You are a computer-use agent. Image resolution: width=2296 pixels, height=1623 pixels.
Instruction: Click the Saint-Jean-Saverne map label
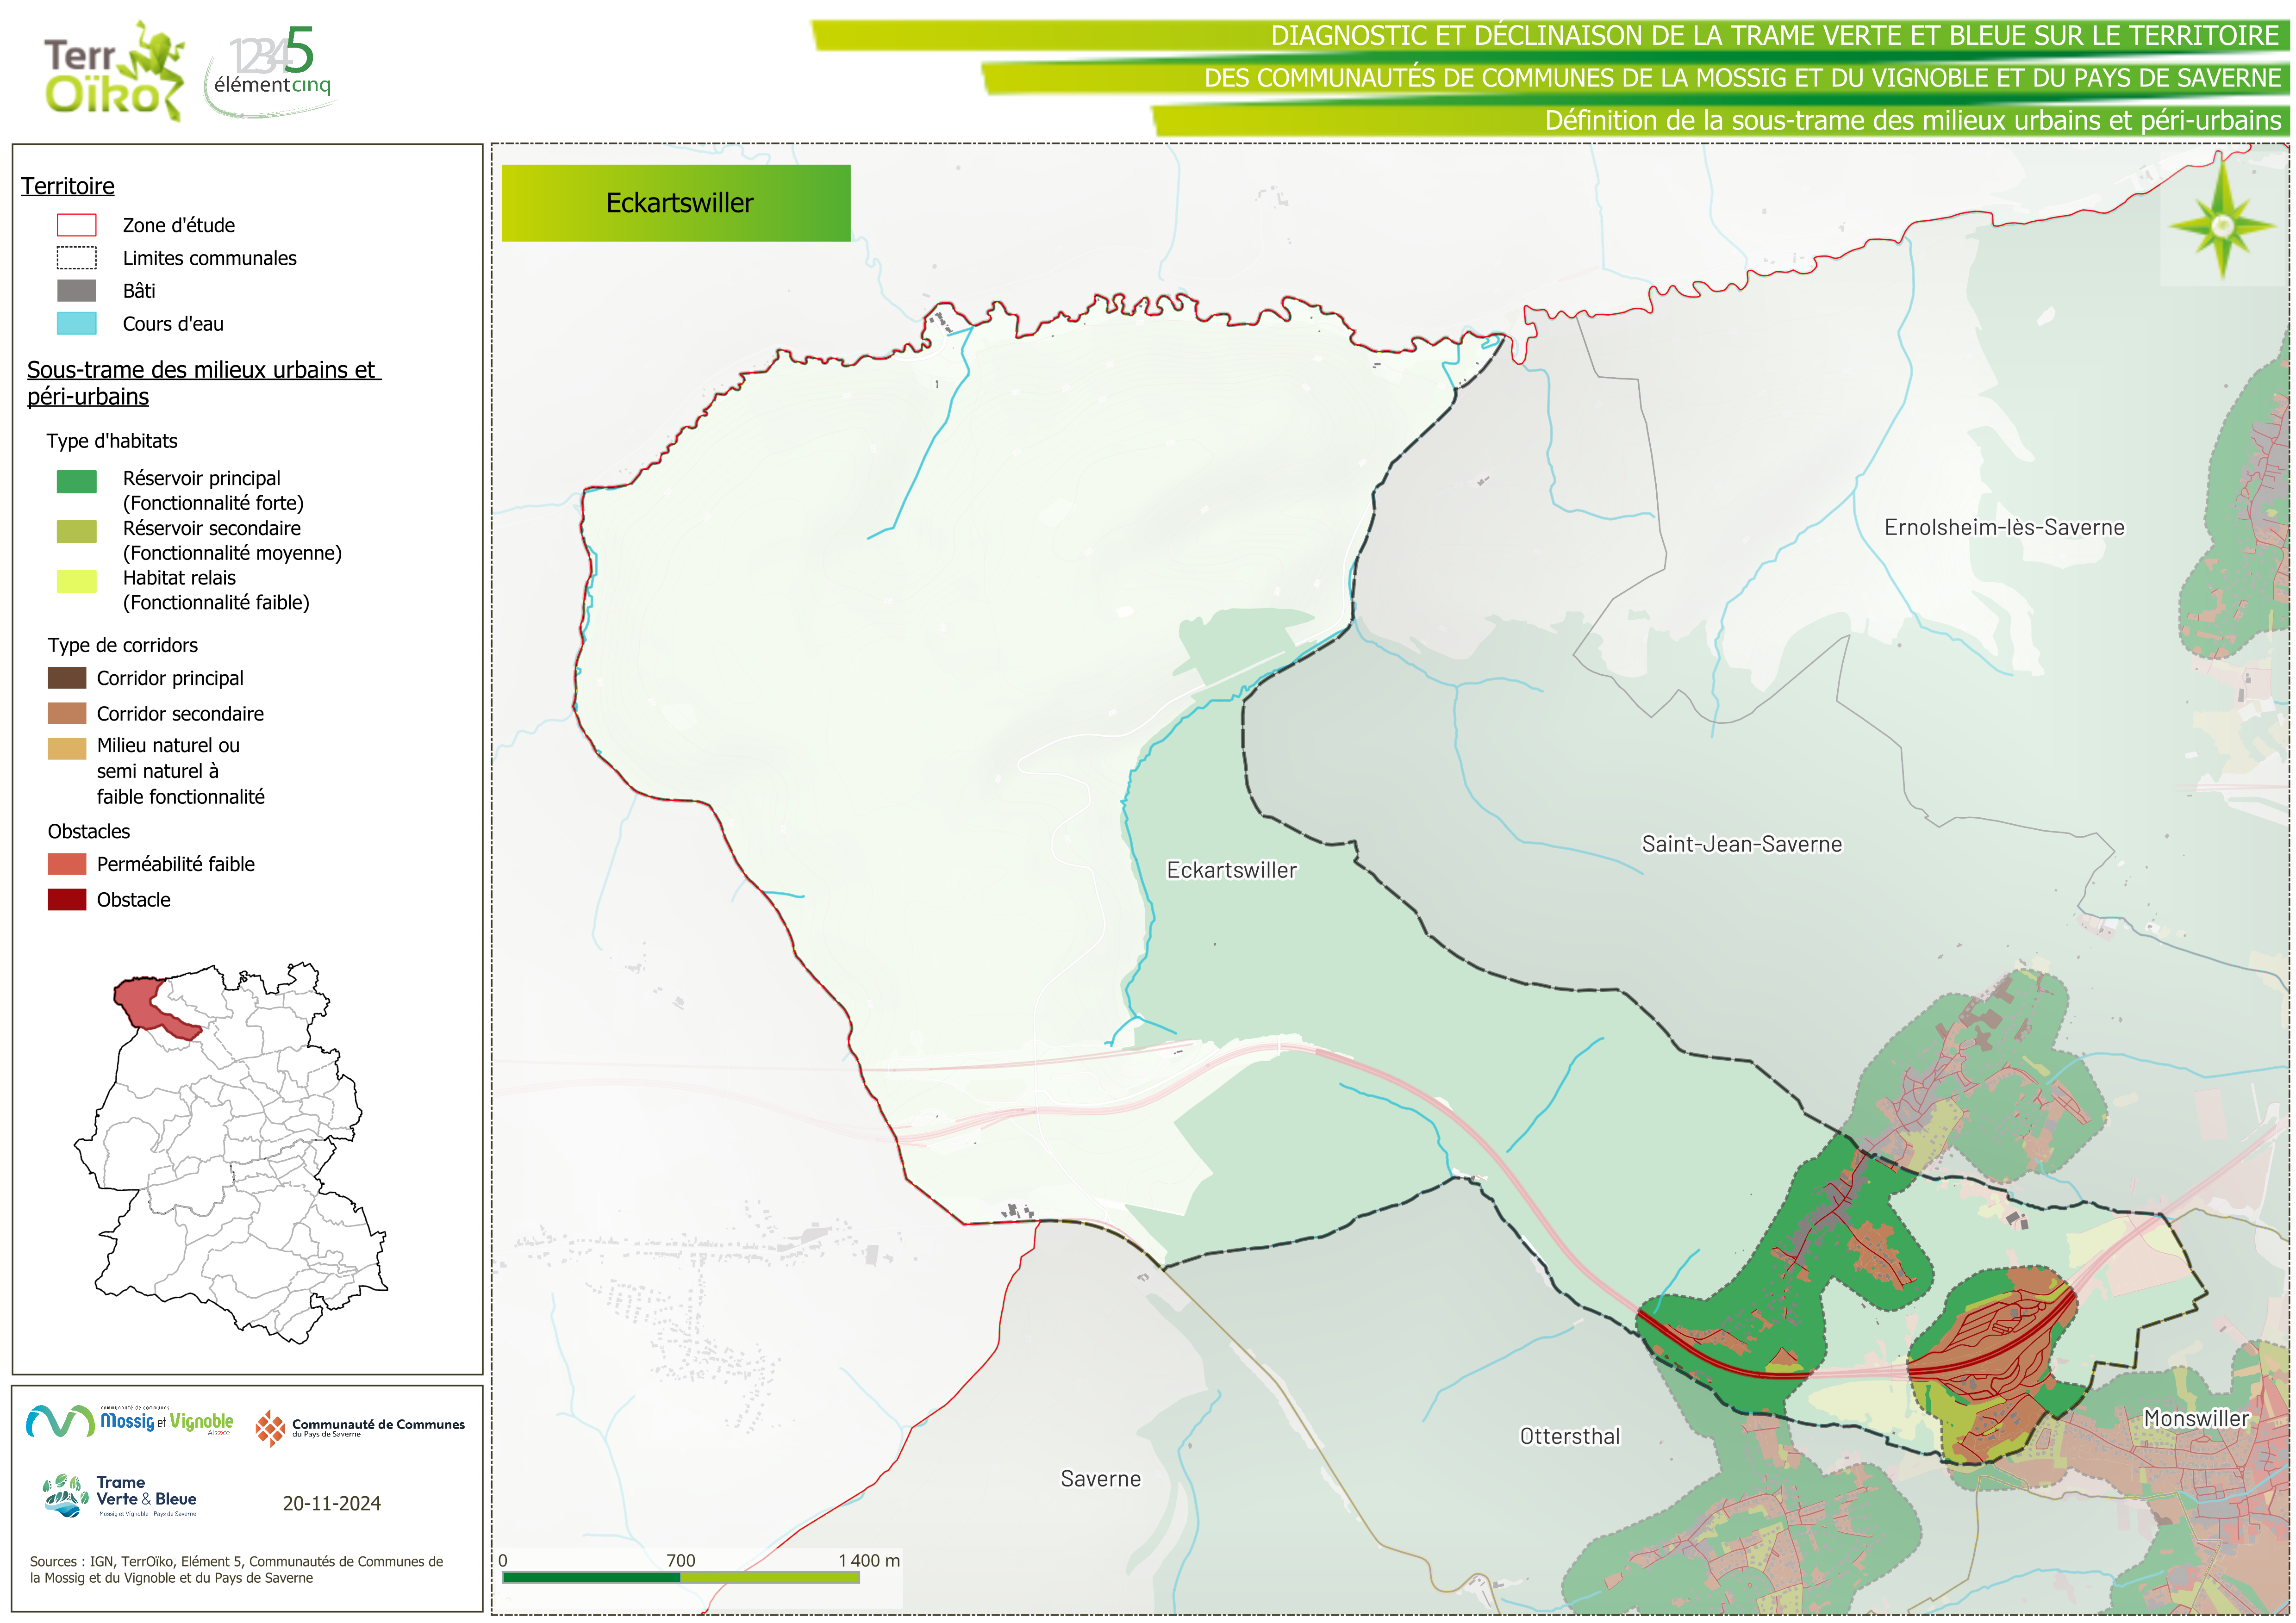[x=1741, y=844]
